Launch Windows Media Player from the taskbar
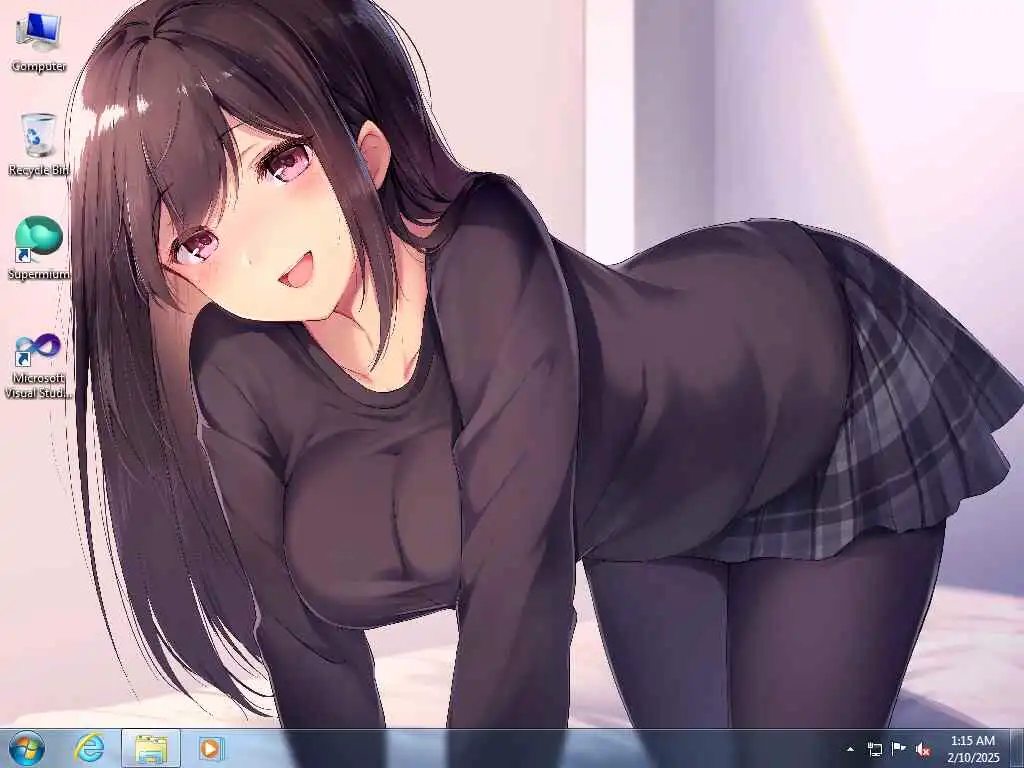Viewport: 1024px width, 768px height. (x=211, y=748)
